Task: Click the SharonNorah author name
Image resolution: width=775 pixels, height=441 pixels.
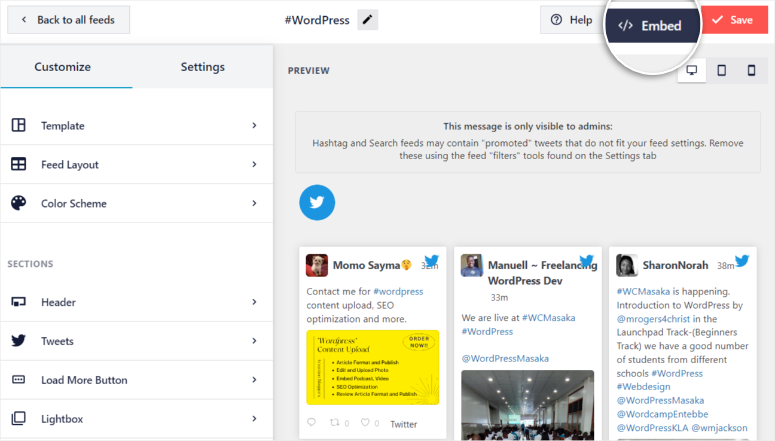Action: (x=675, y=265)
